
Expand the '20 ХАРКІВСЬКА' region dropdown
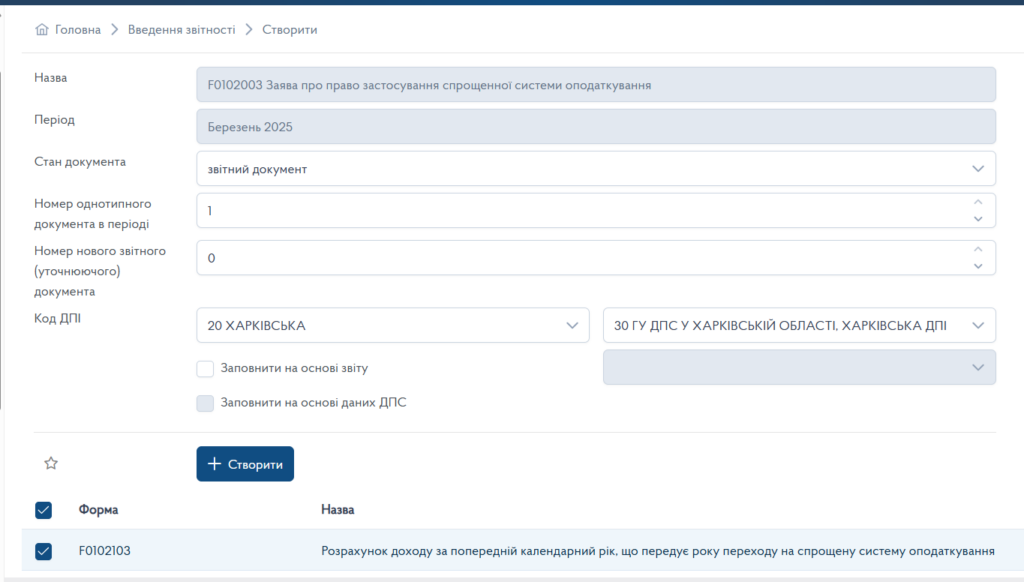coord(393,325)
